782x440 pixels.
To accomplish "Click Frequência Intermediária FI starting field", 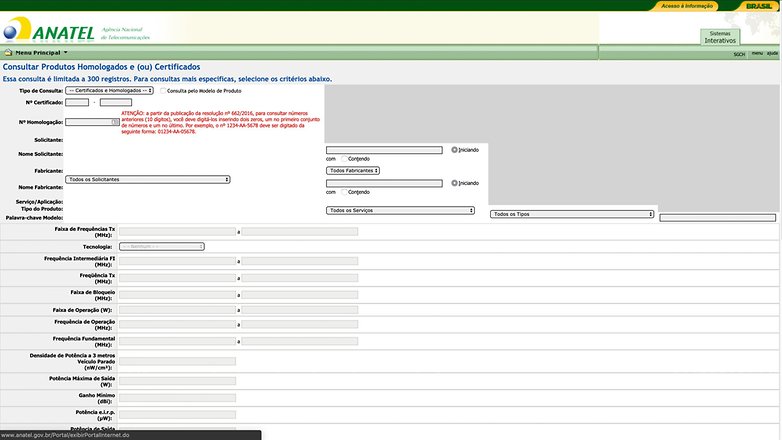I will 178,261.
